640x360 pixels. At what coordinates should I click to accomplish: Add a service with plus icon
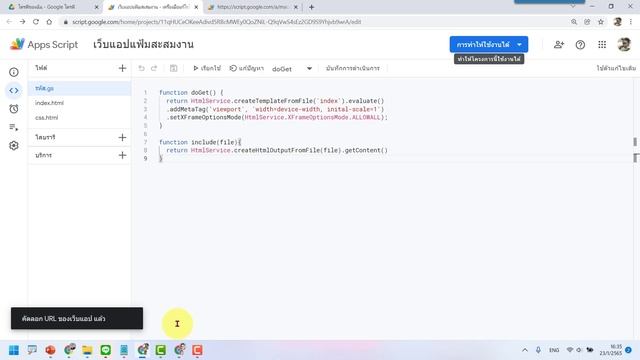tap(122, 156)
